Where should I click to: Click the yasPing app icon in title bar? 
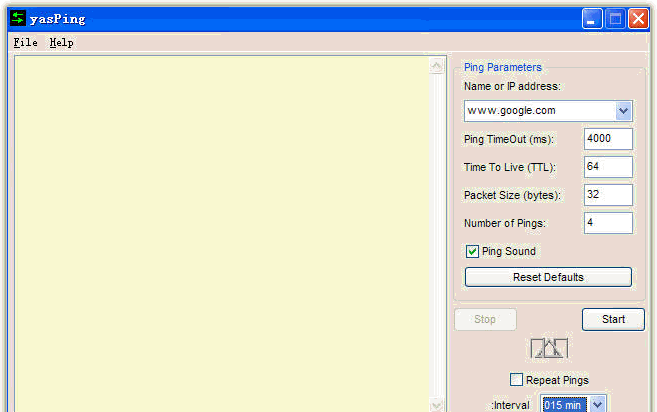click(17, 18)
